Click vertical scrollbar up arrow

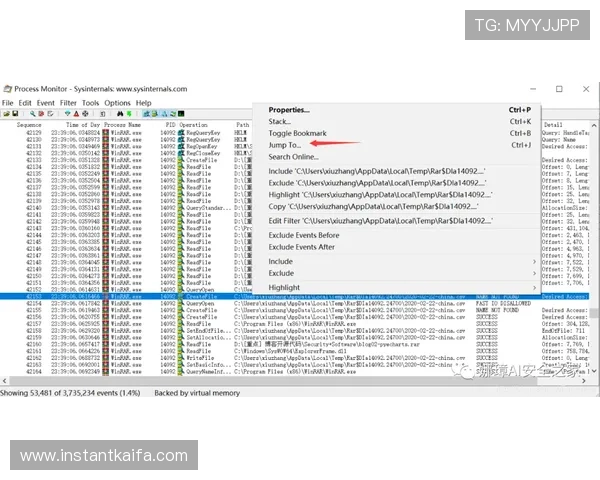click(x=594, y=125)
